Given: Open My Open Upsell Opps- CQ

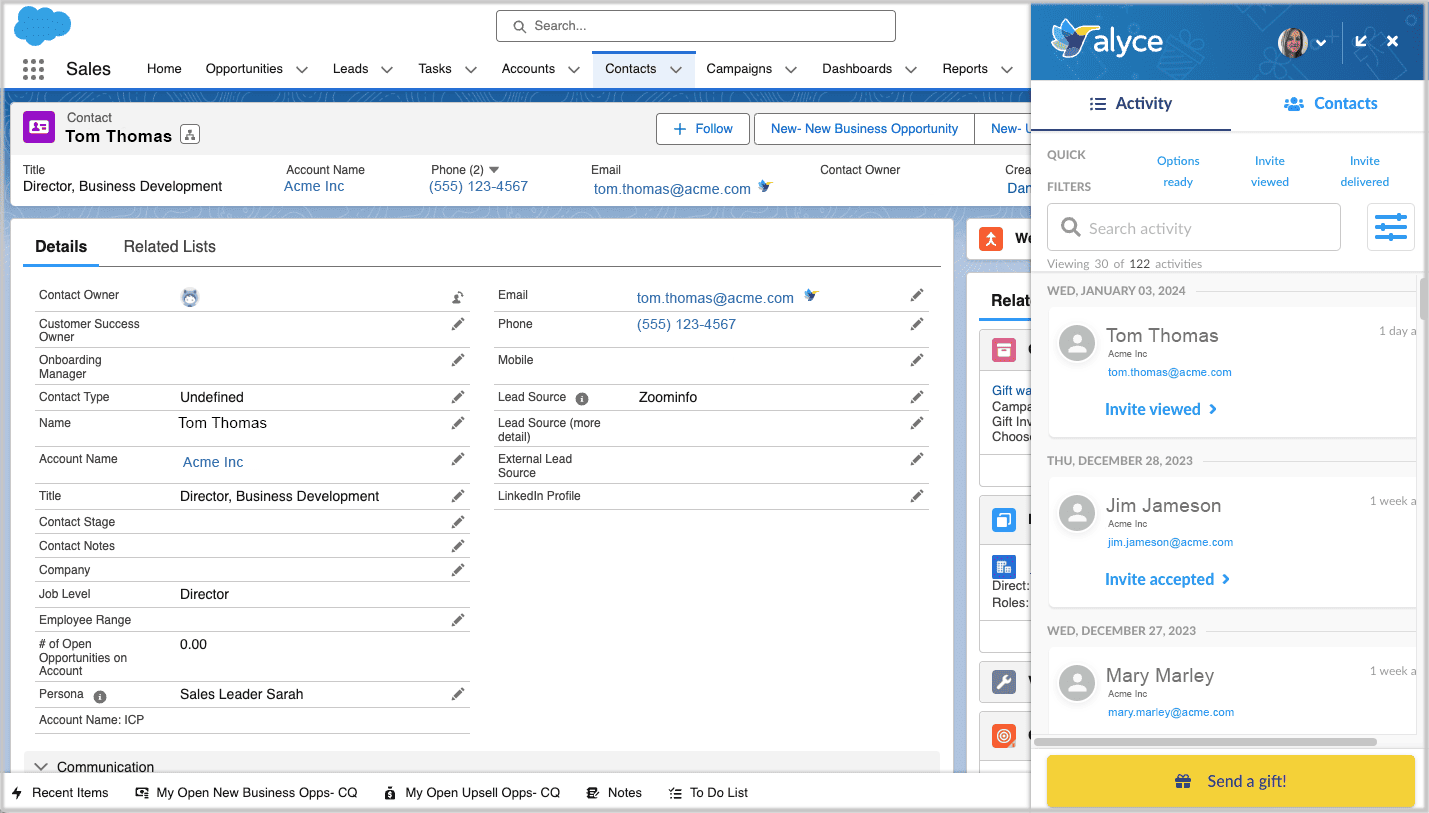Looking at the screenshot, I should (472, 793).
